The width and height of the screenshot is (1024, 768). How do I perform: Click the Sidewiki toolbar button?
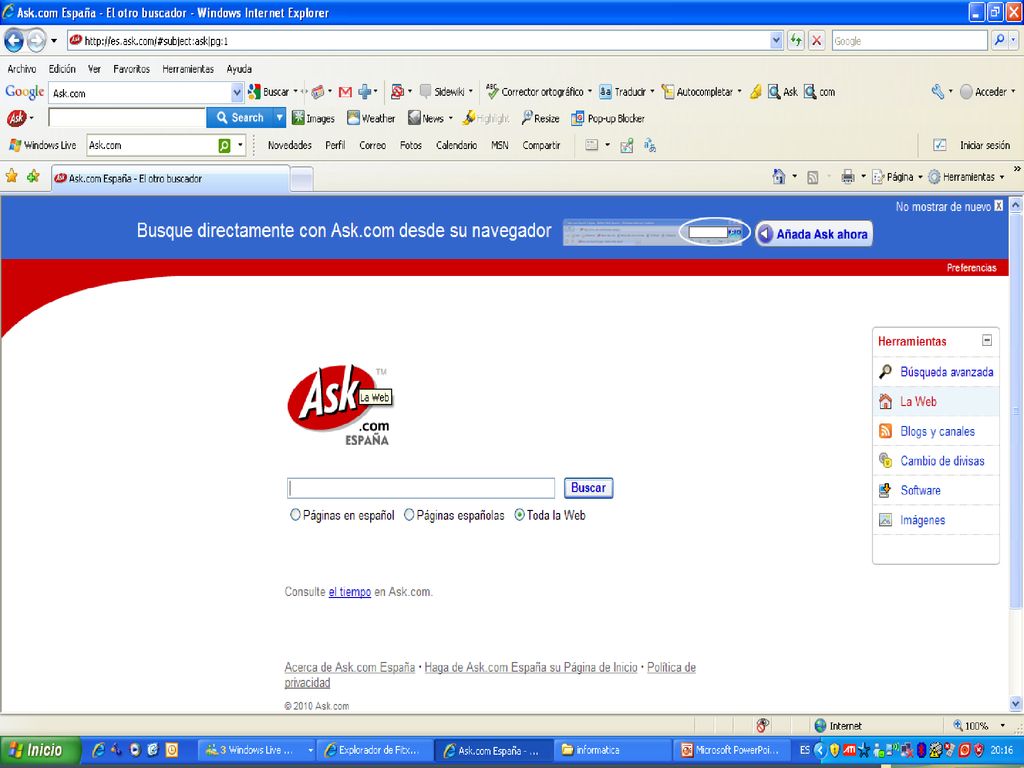pos(446,92)
